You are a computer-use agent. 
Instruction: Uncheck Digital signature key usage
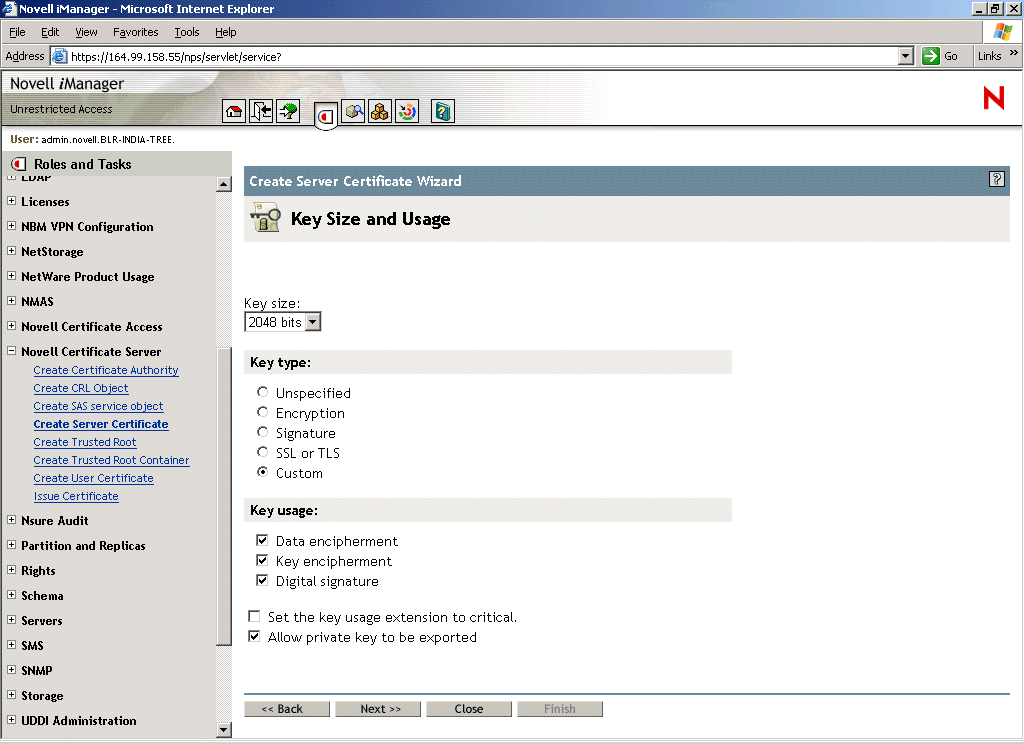pyautogui.click(x=262, y=580)
